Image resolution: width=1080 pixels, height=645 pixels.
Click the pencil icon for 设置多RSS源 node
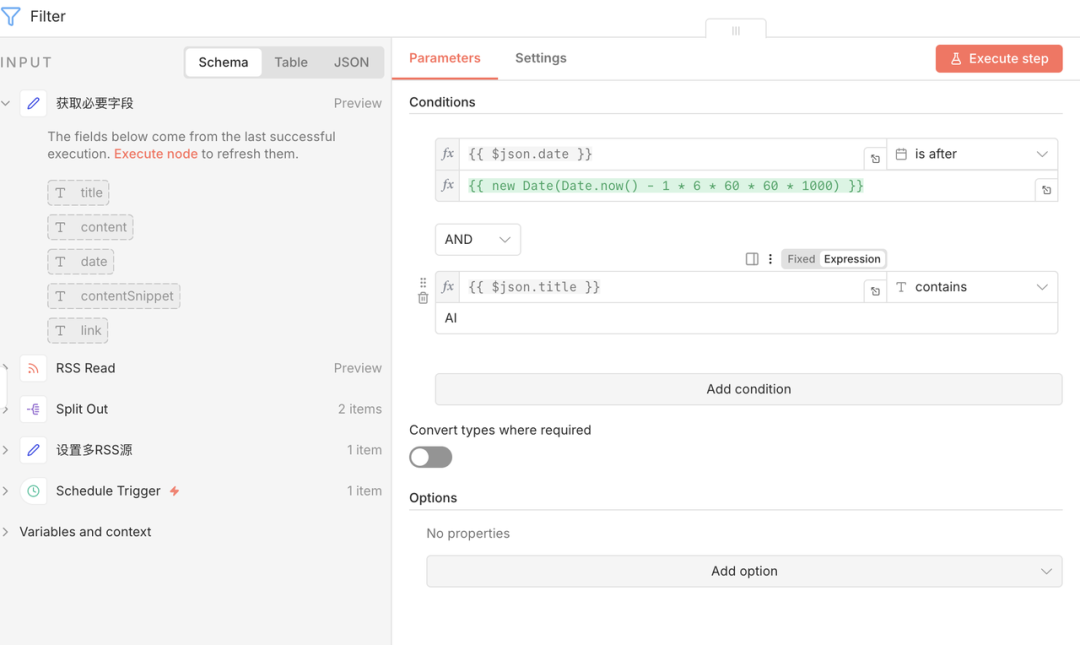click(33, 450)
